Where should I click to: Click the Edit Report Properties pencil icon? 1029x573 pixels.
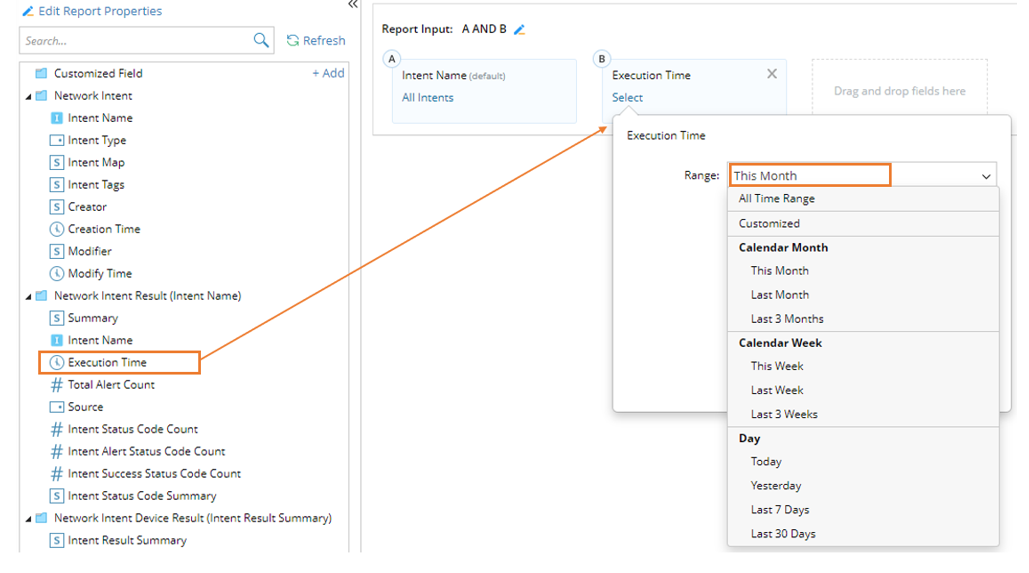coord(28,11)
